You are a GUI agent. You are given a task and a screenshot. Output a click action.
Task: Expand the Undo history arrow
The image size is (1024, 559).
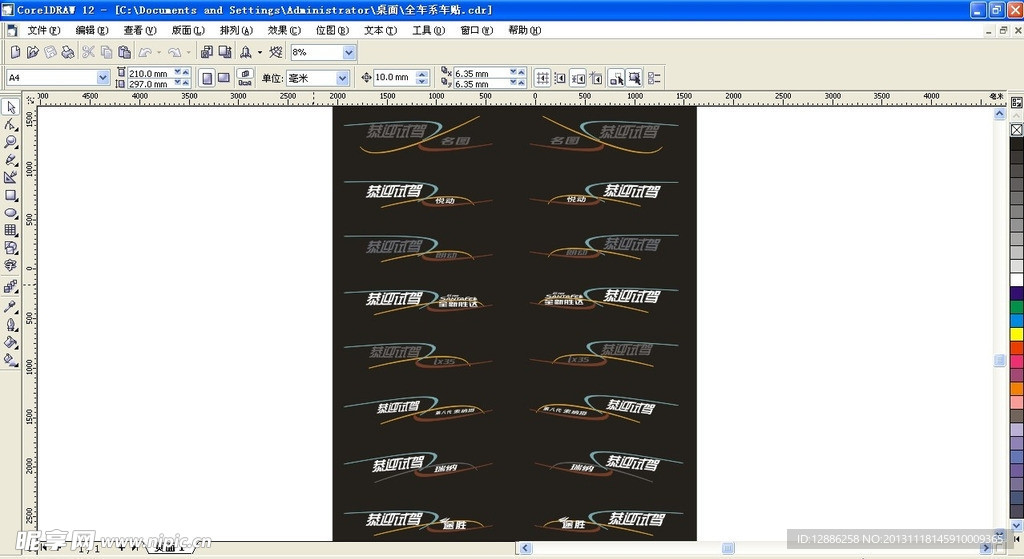point(159,52)
